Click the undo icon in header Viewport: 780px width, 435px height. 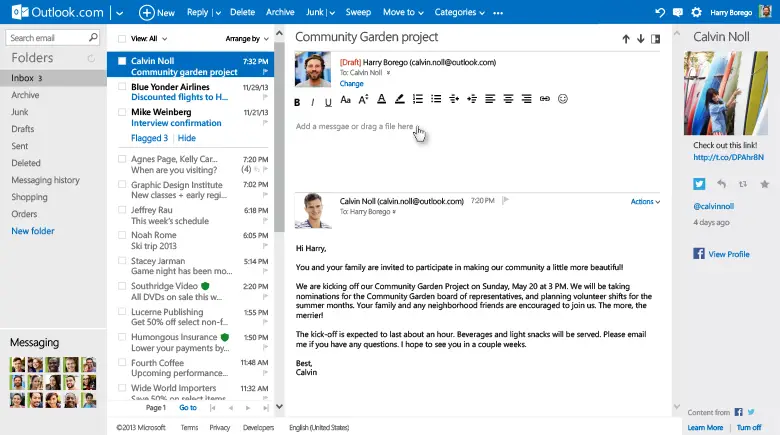click(x=660, y=12)
